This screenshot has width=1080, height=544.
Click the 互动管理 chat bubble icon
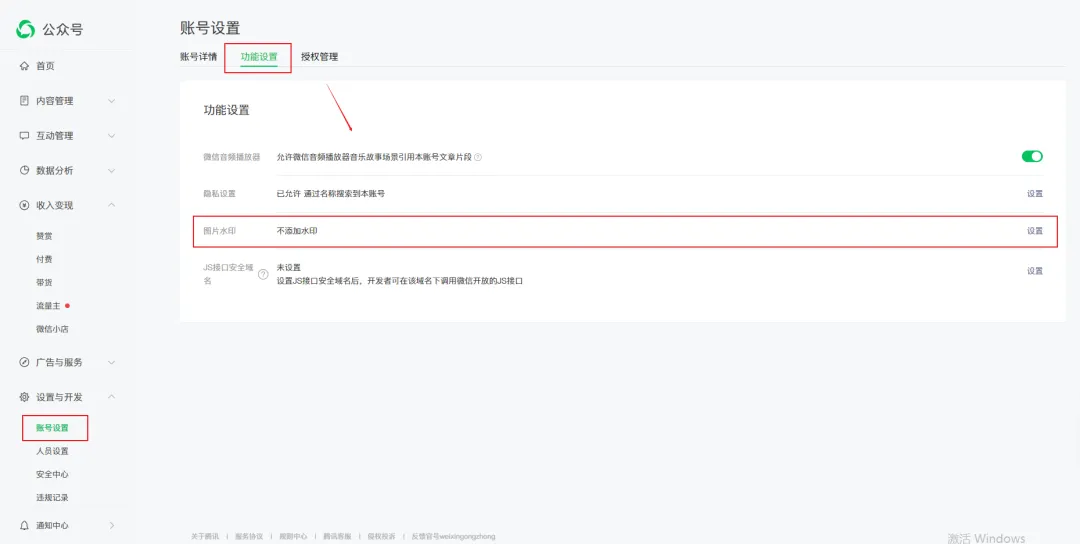point(24,136)
